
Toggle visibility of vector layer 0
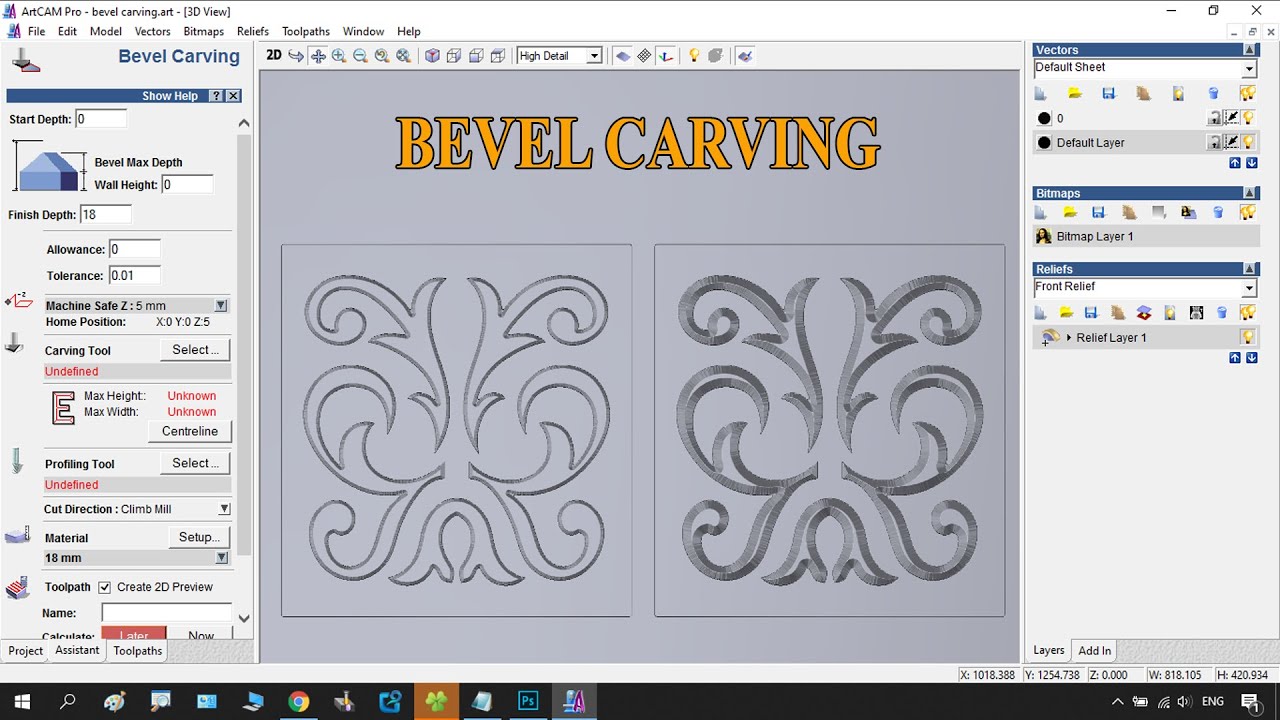[1248, 118]
